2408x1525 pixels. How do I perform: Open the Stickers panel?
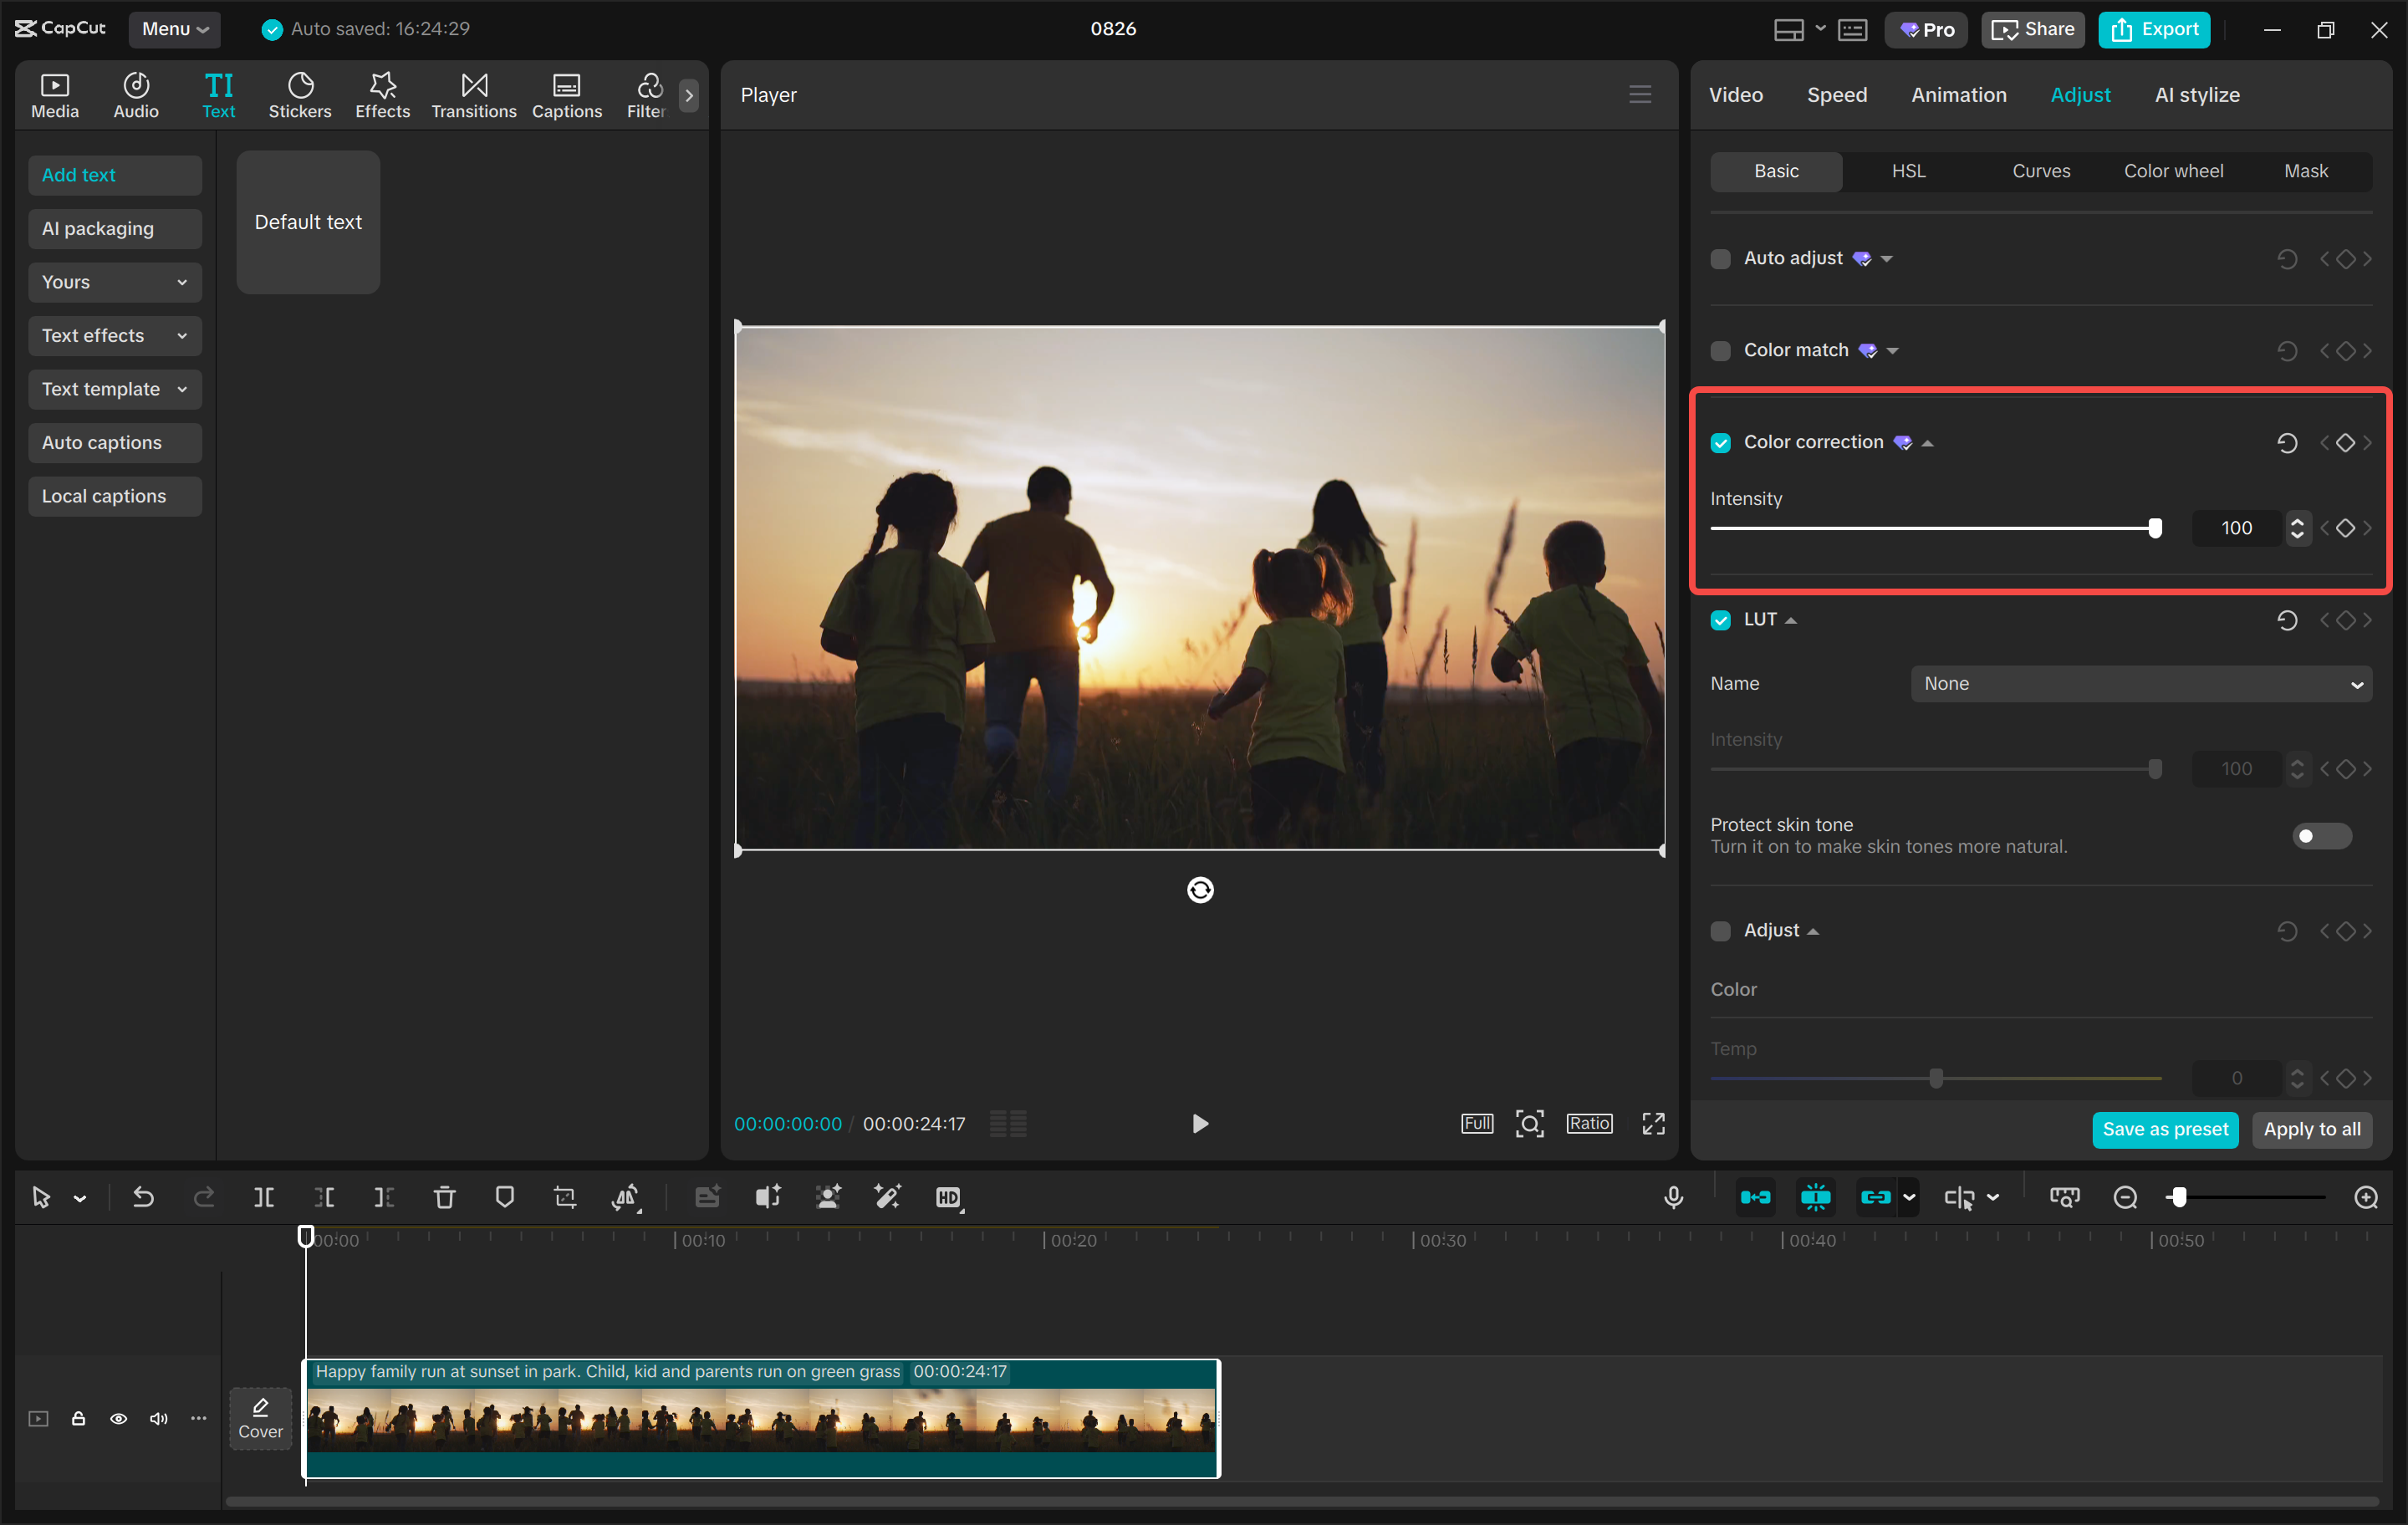tap(300, 95)
